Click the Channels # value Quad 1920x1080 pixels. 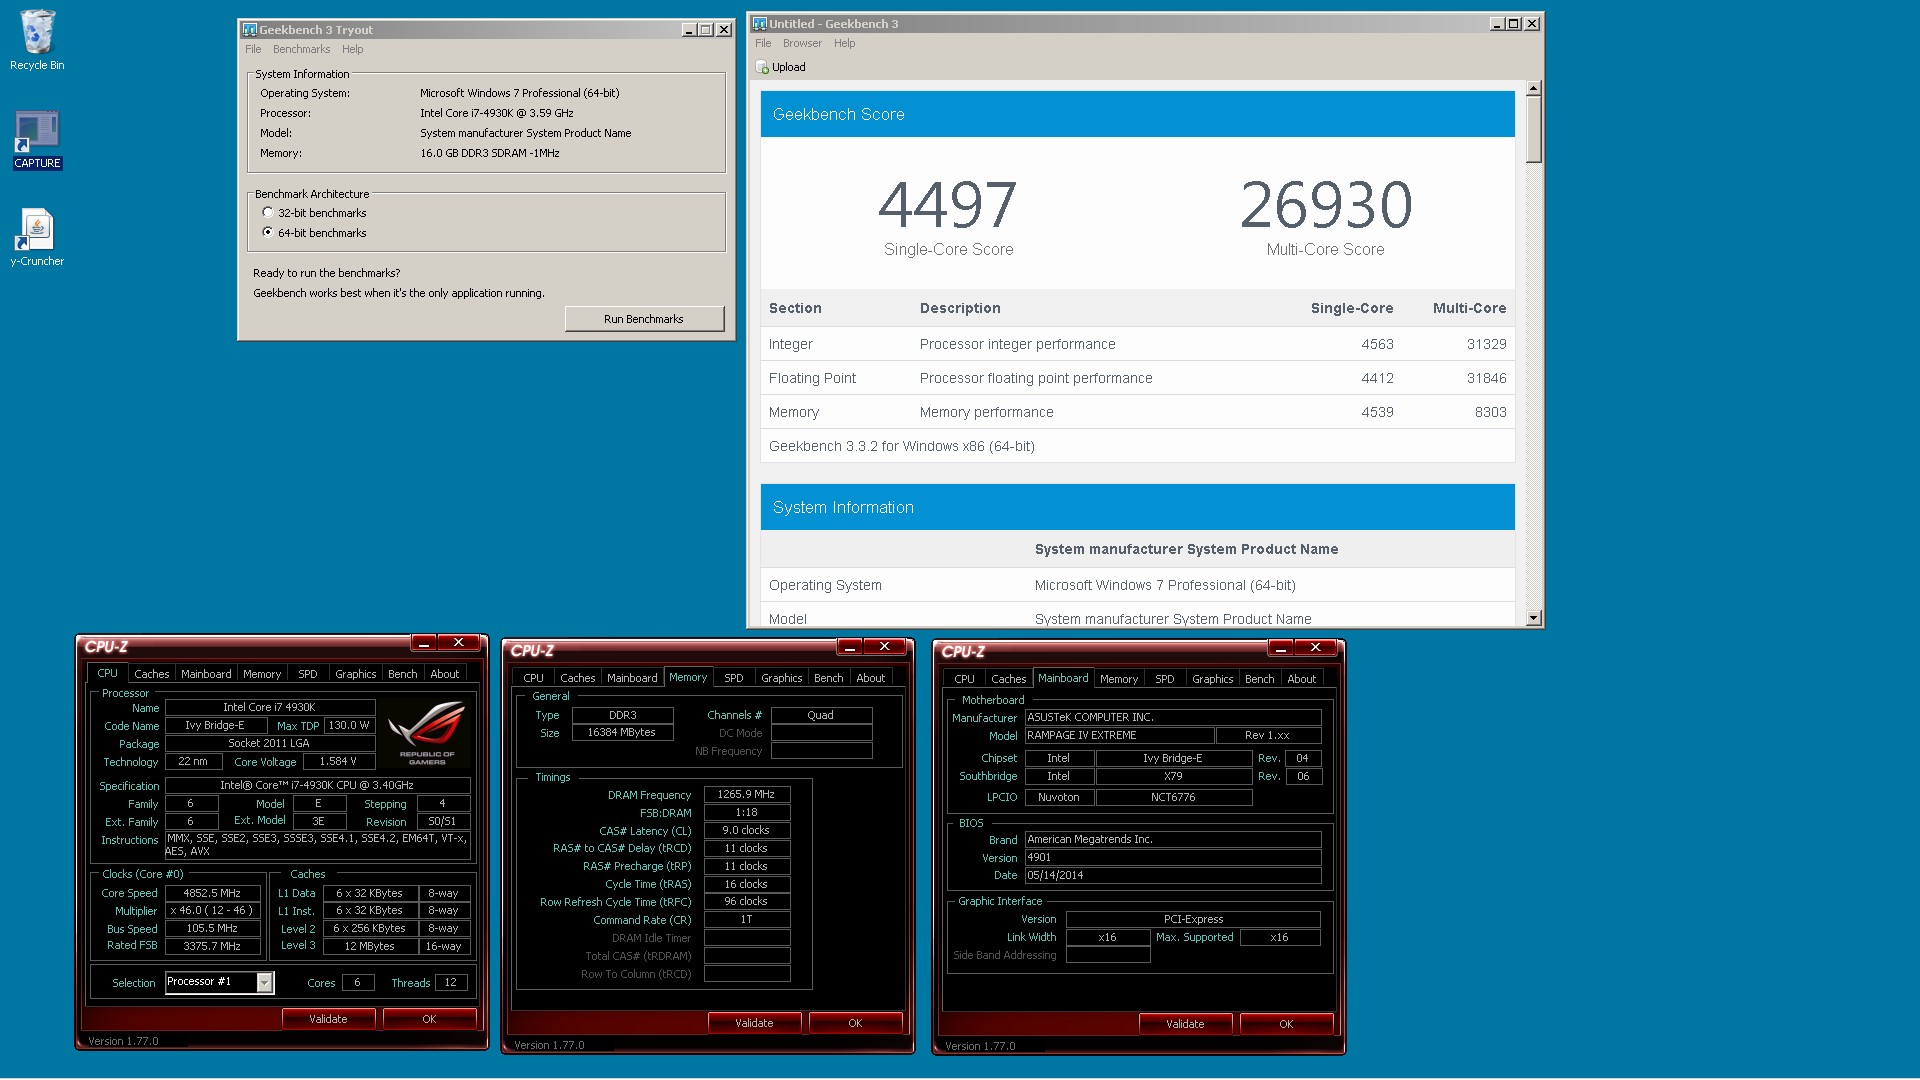(821, 715)
